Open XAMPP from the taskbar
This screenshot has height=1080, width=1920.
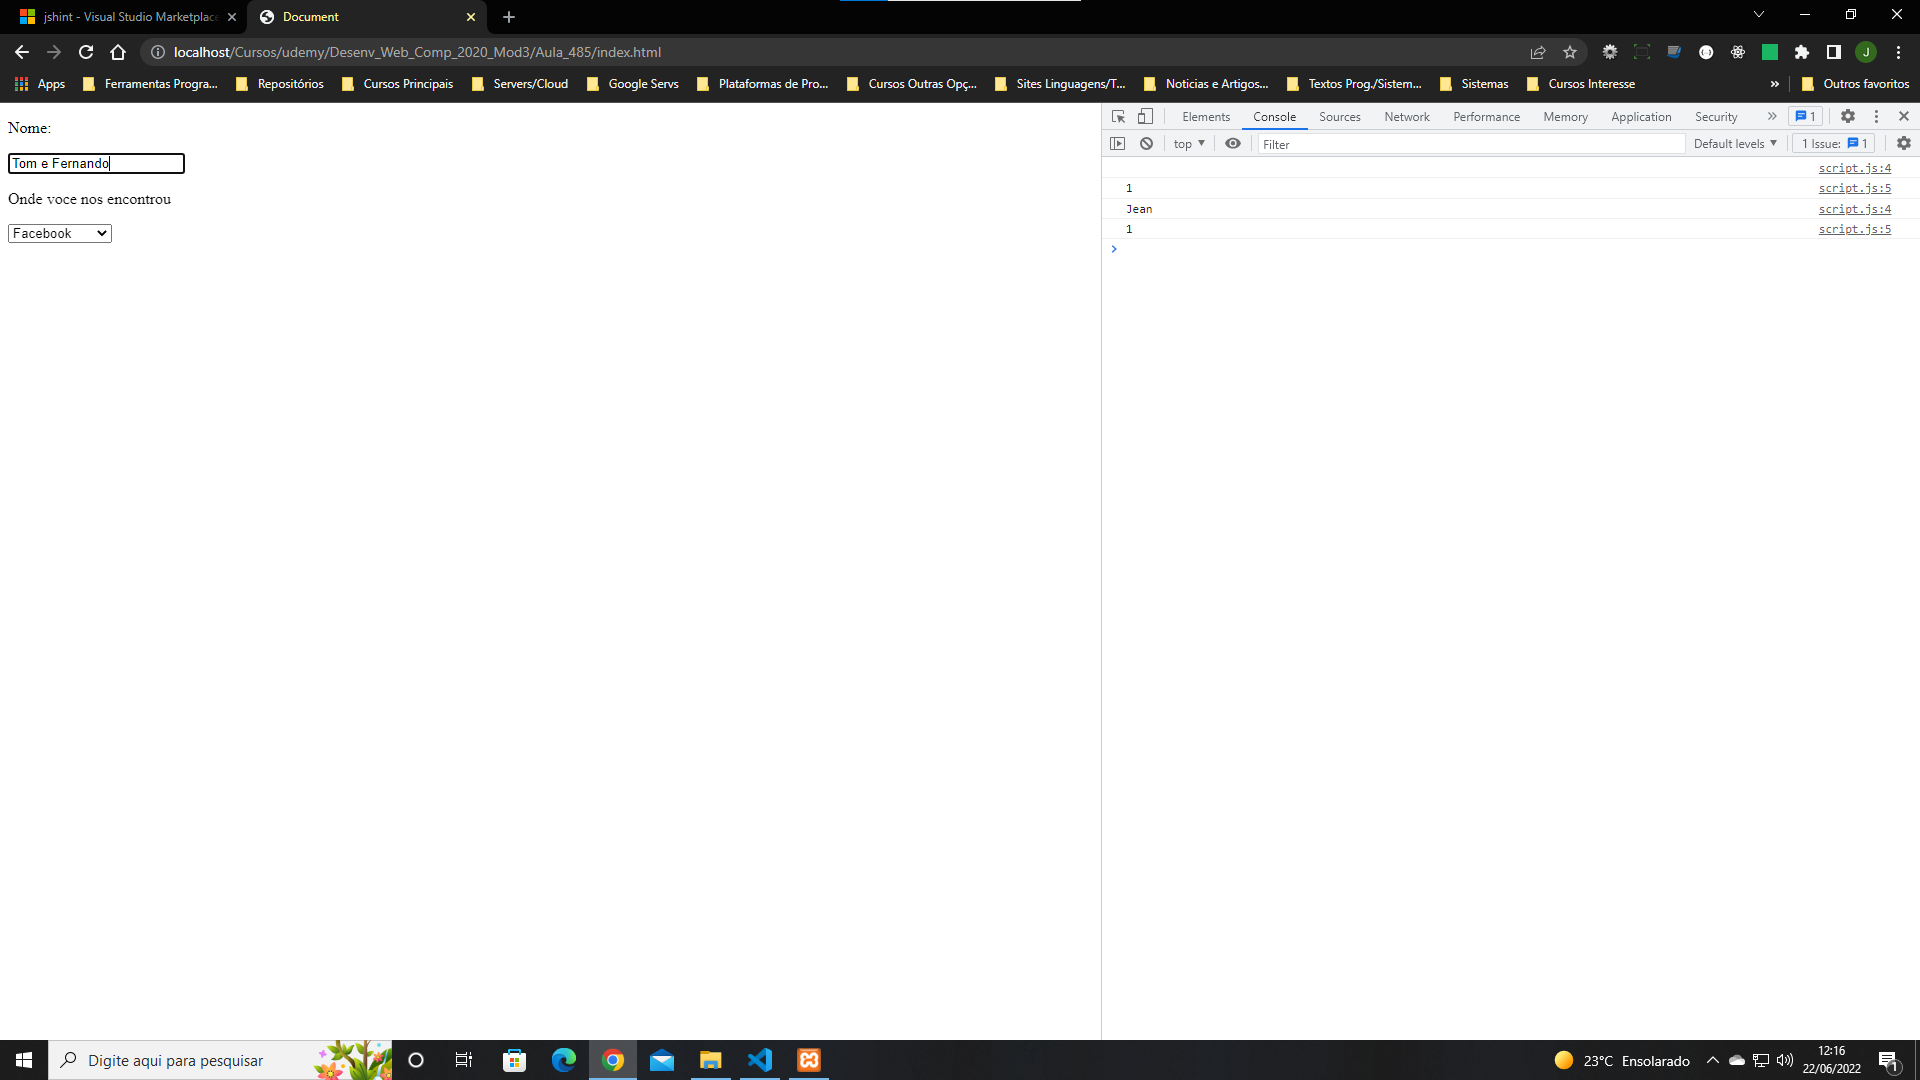pyautogui.click(x=809, y=1060)
